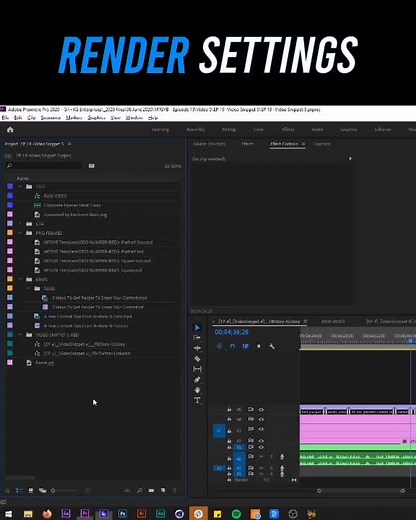
Task: Create a New Bin in project panel
Action: coord(151,491)
